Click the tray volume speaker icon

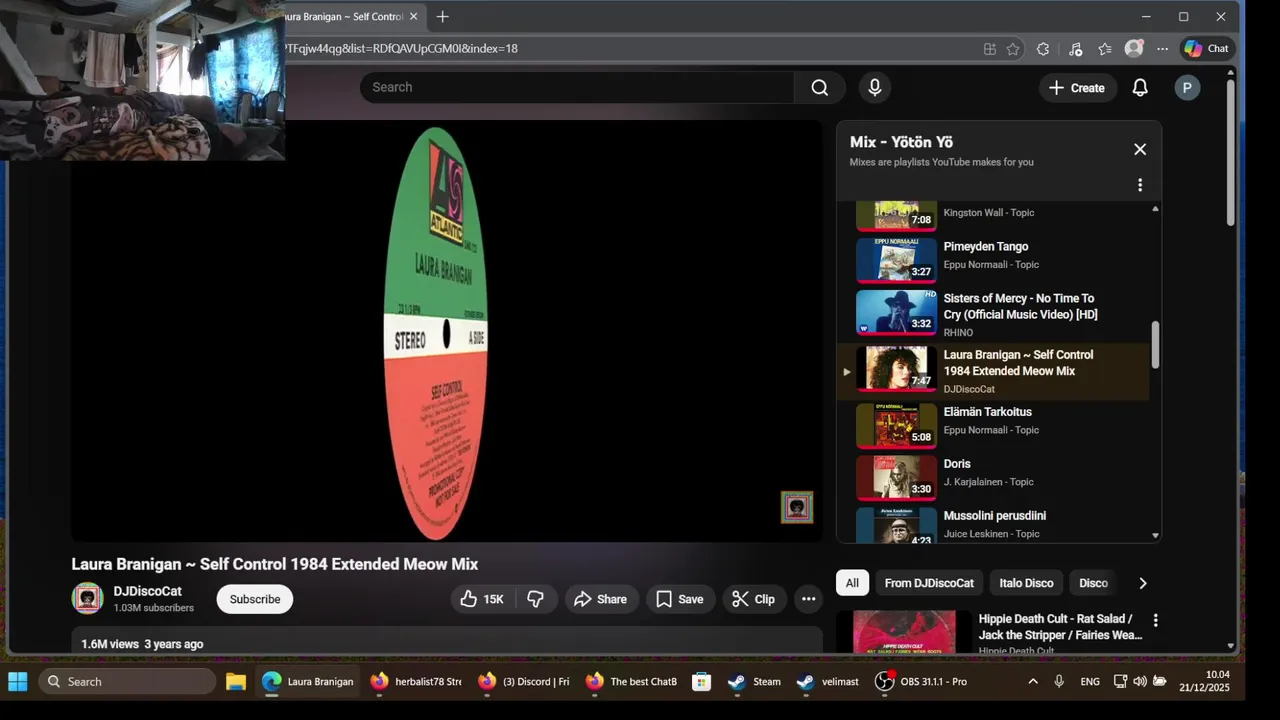1140,682
